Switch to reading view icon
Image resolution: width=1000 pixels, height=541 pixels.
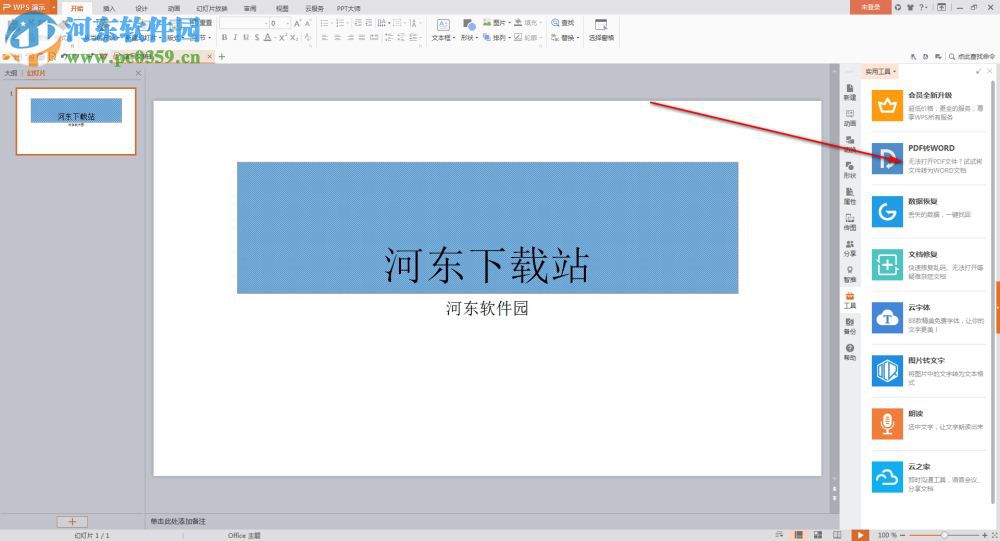click(x=837, y=535)
